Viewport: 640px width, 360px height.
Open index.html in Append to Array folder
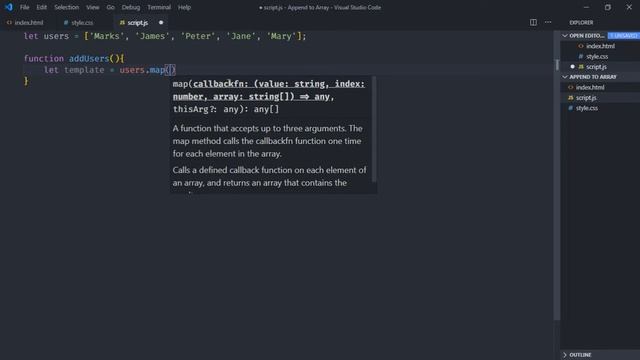click(x=600, y=87)
